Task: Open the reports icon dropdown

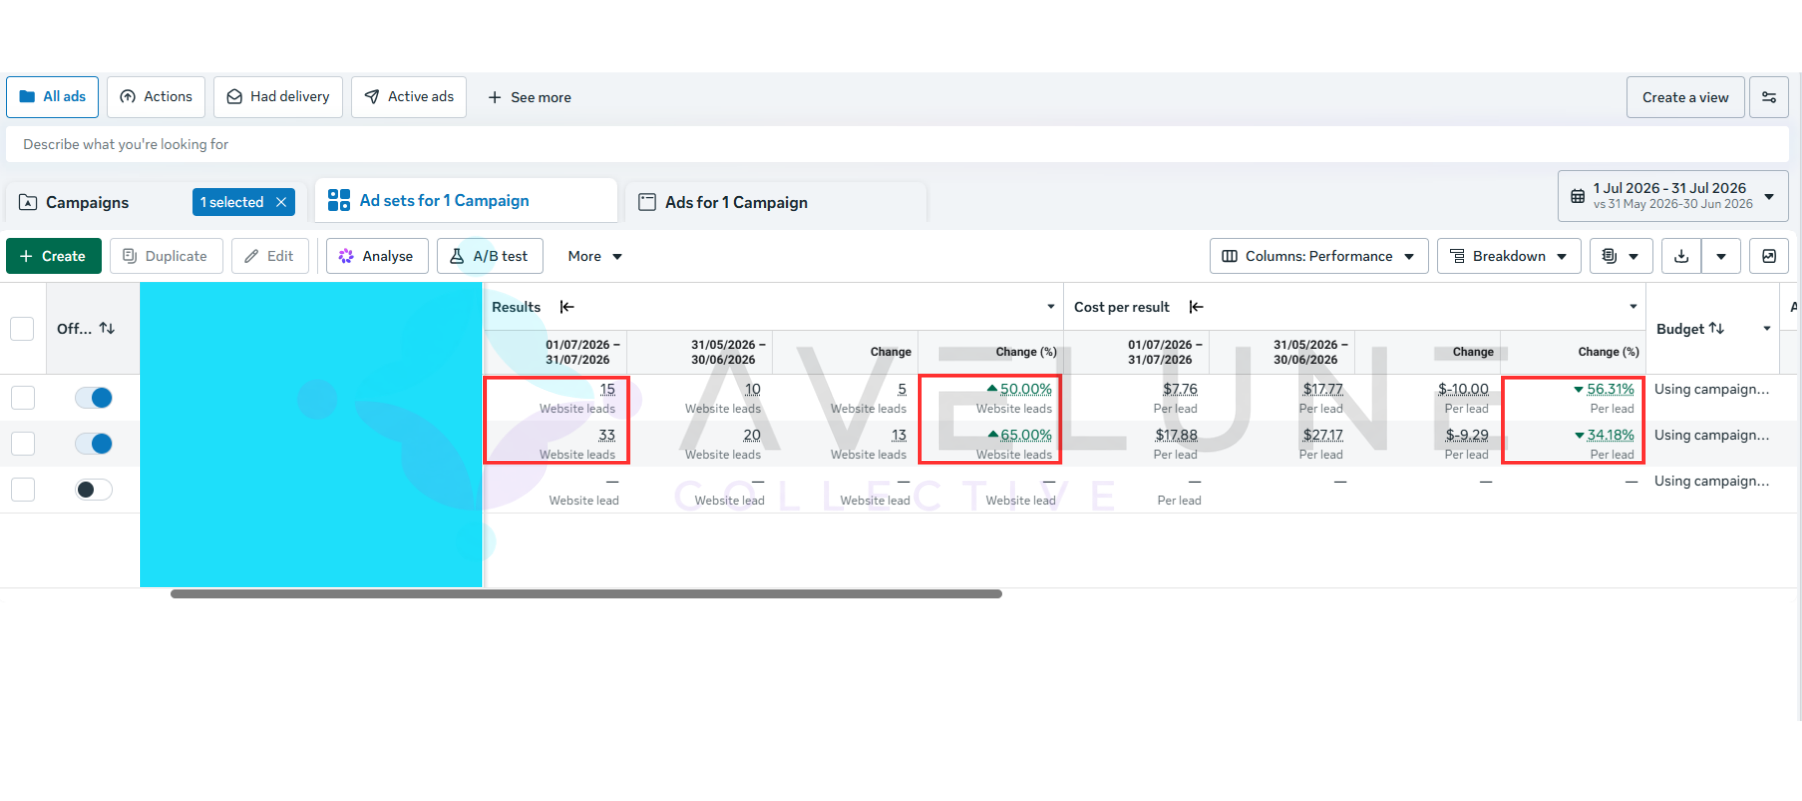Action: point(1621,256)
